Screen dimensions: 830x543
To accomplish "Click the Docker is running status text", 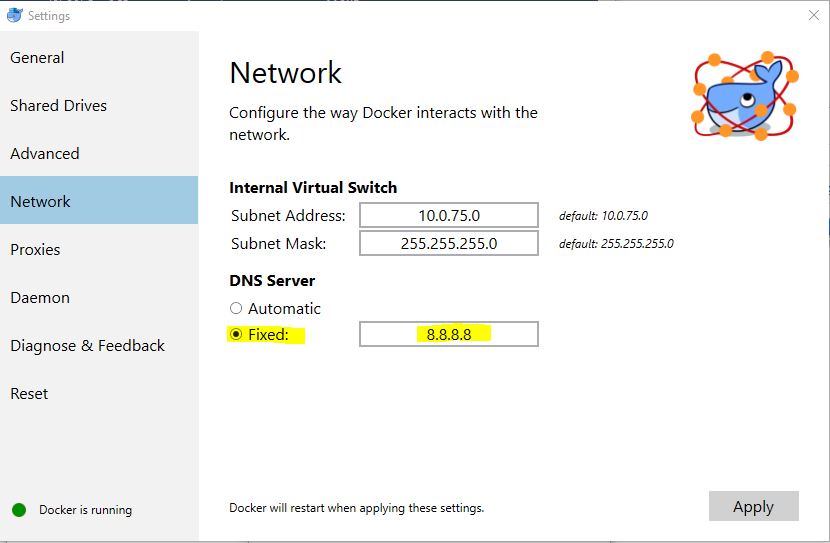I will [86, 510].
